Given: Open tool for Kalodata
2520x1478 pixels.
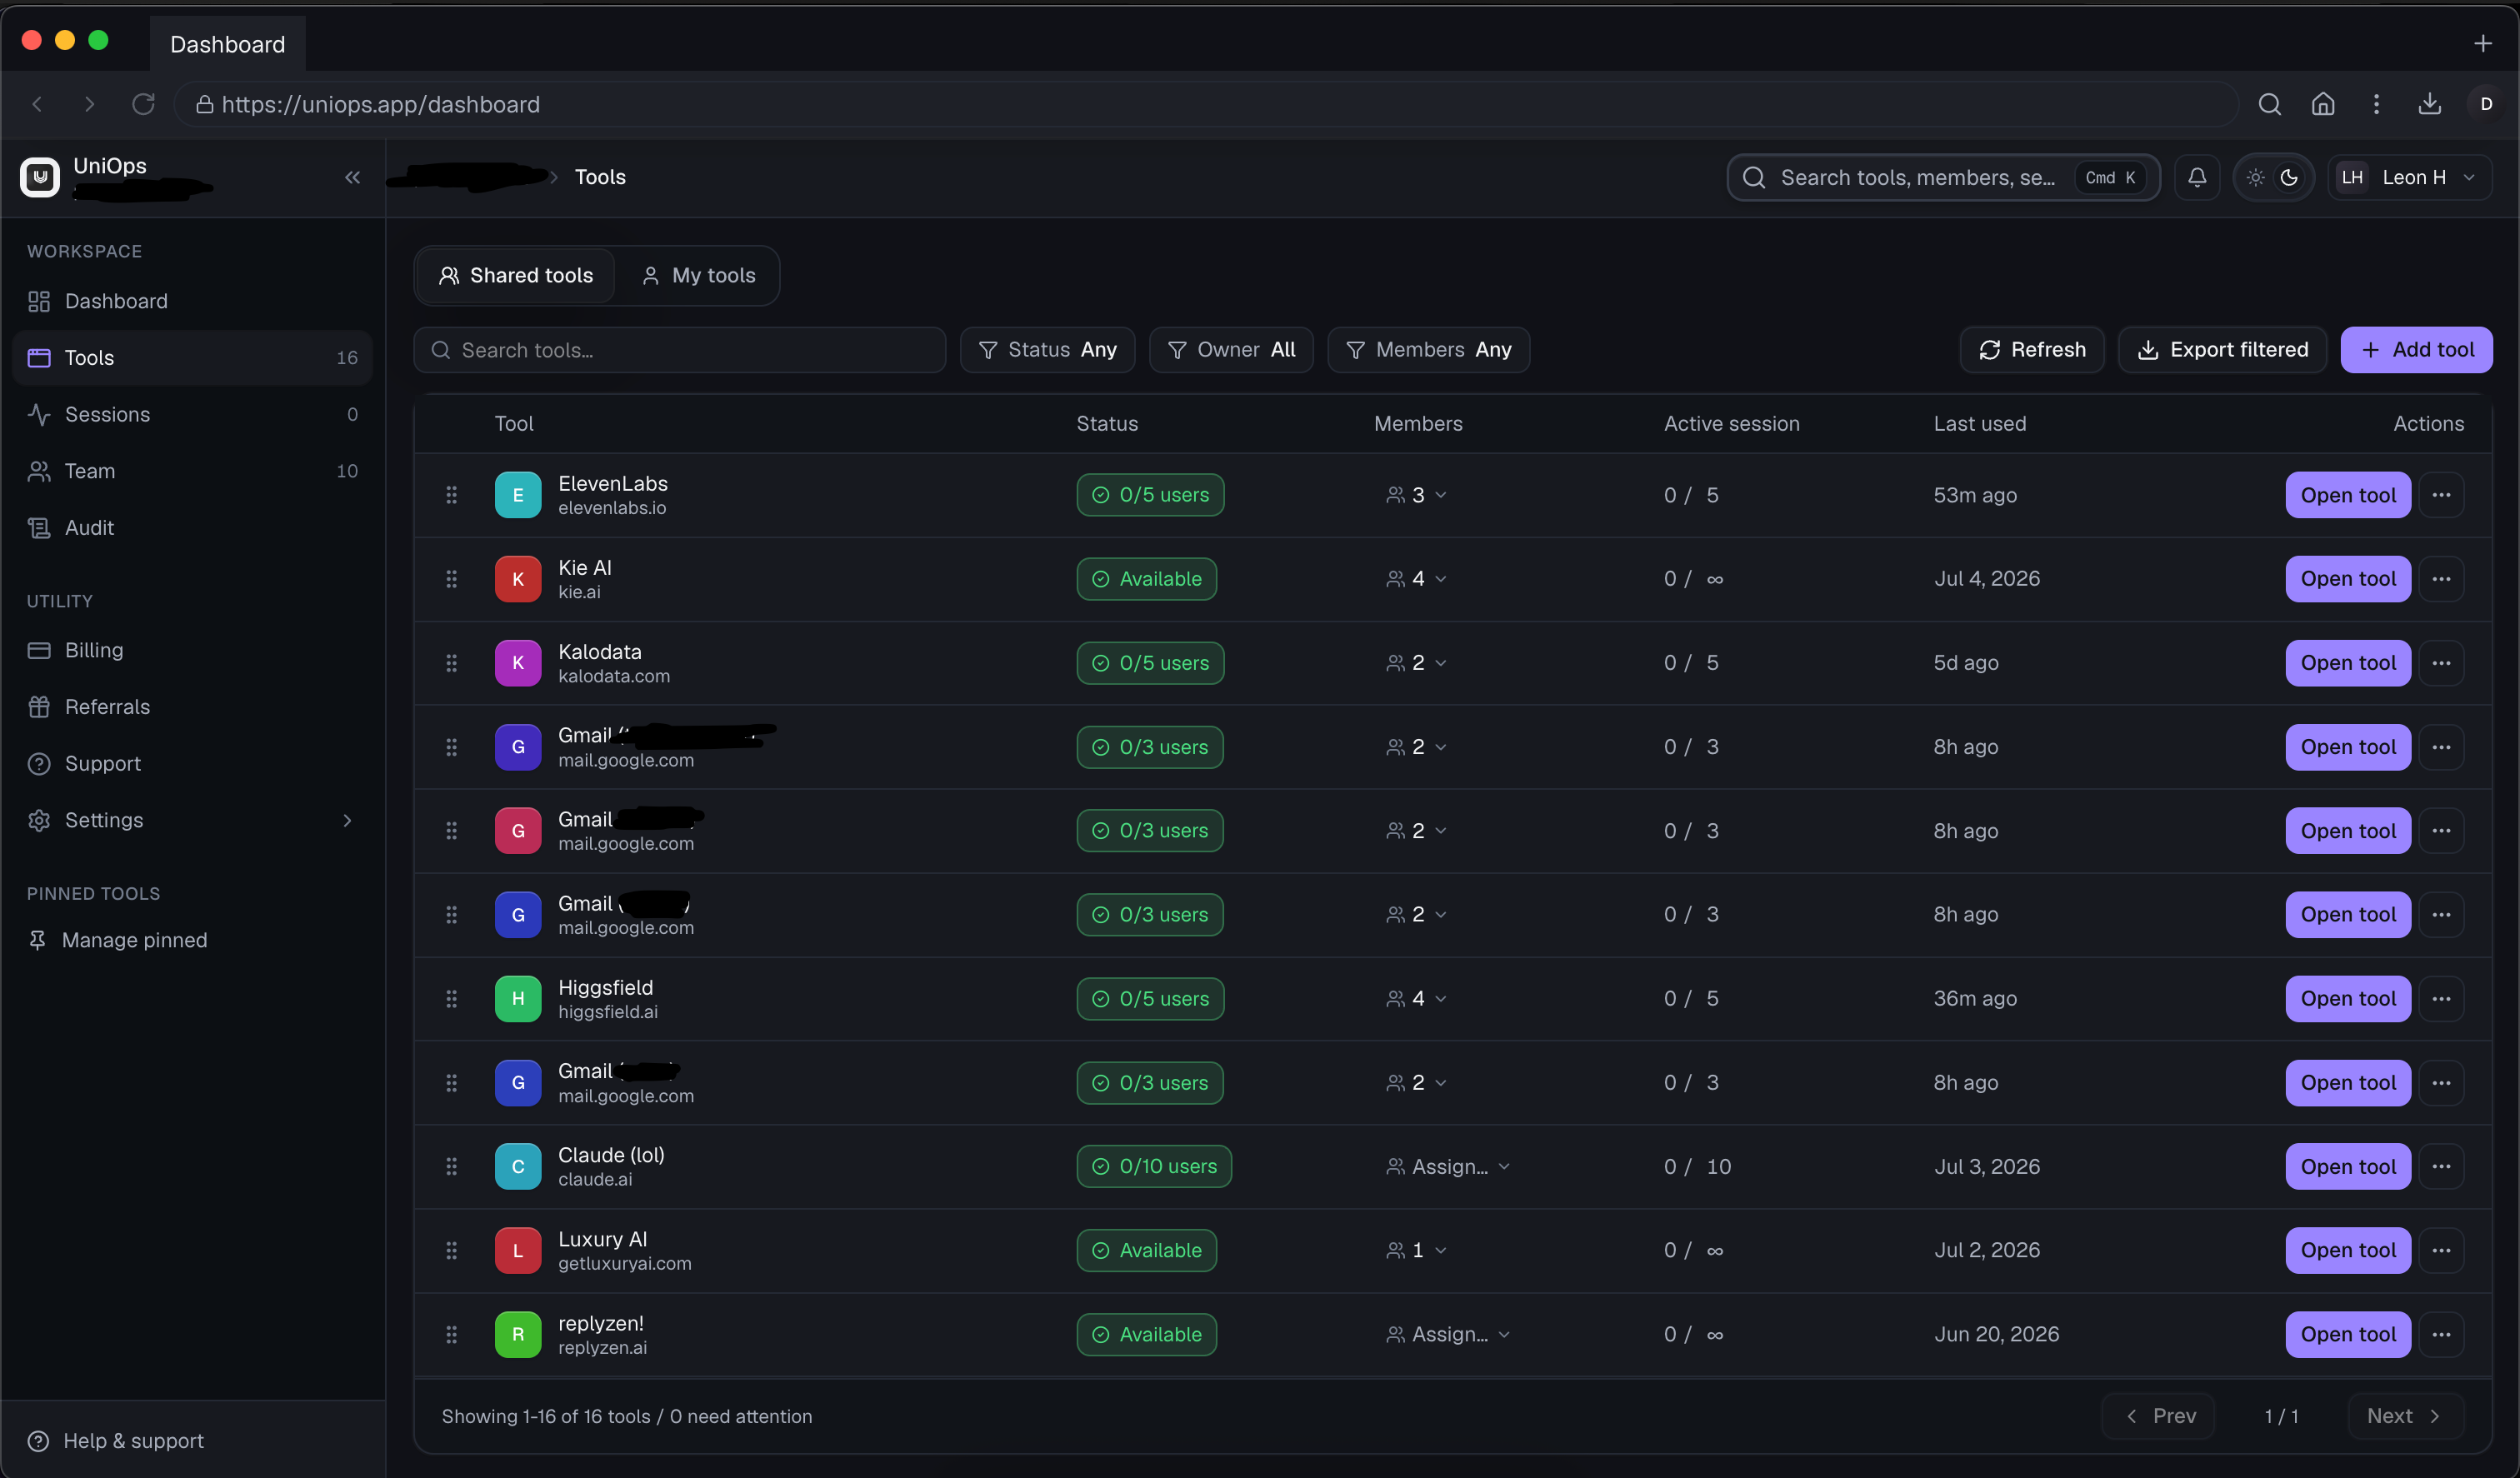Looking at the screenshot, I should [x=2347, y=663].
